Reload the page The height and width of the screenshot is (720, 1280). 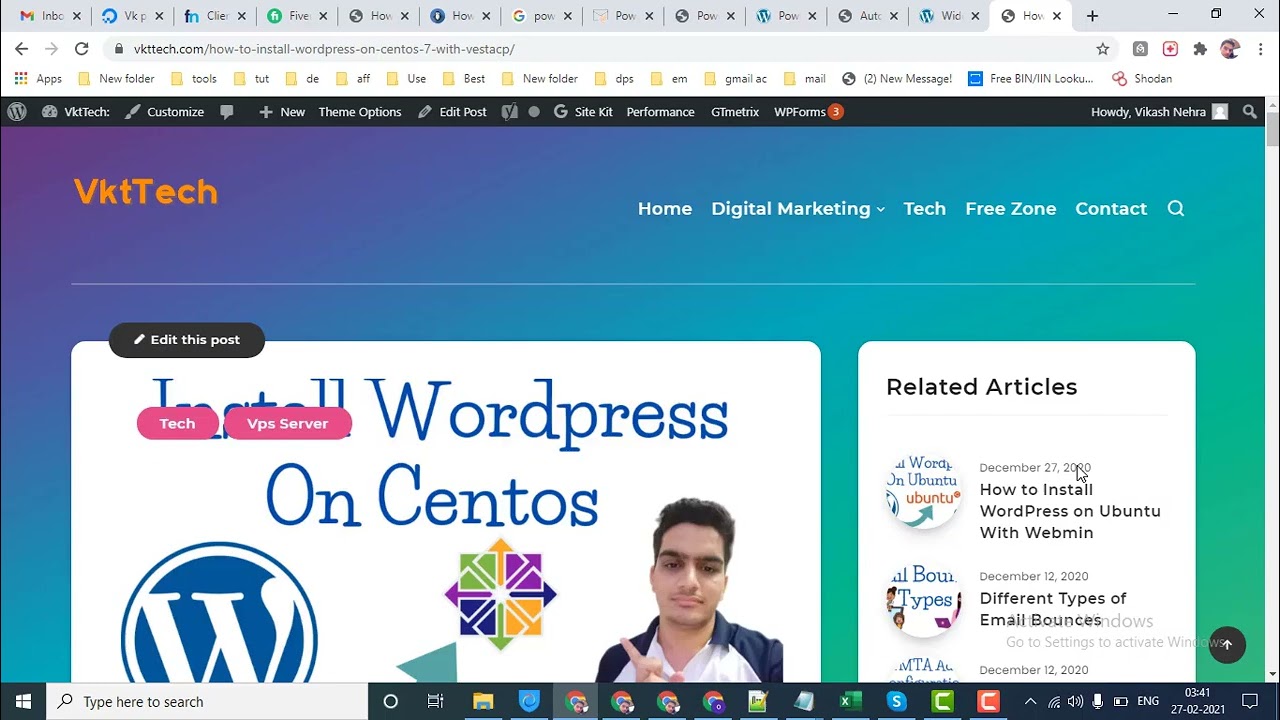[x=81, y=49]
